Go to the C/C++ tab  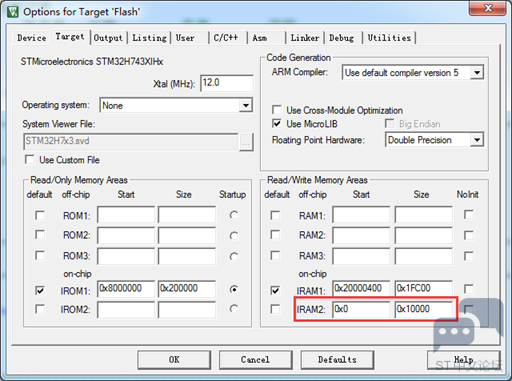[x=226, y=38]
